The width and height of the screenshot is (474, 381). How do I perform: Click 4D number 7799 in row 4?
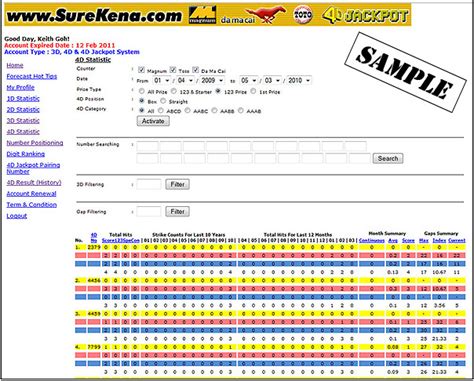[x=94, y=347]
